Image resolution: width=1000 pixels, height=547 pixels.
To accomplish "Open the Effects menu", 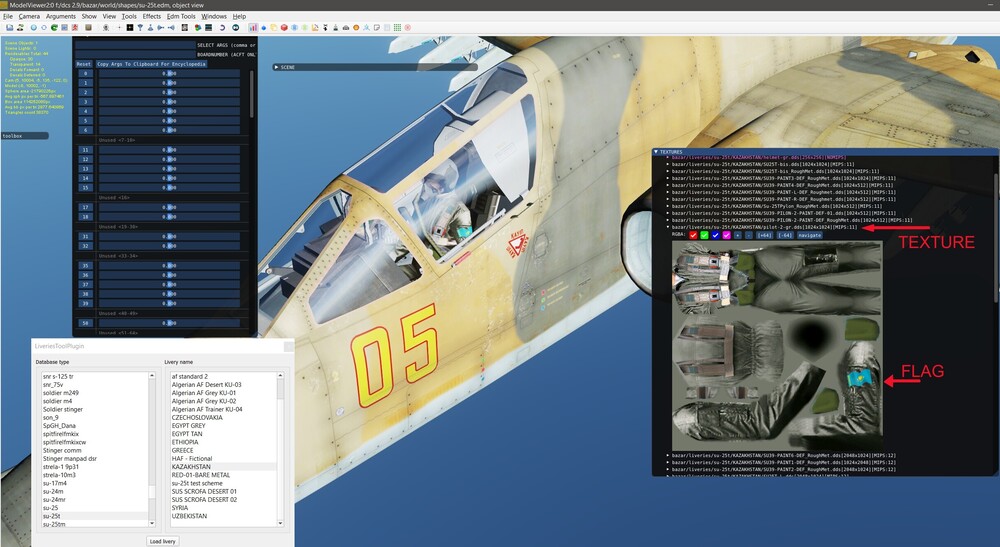I will [x=152, y=17].
